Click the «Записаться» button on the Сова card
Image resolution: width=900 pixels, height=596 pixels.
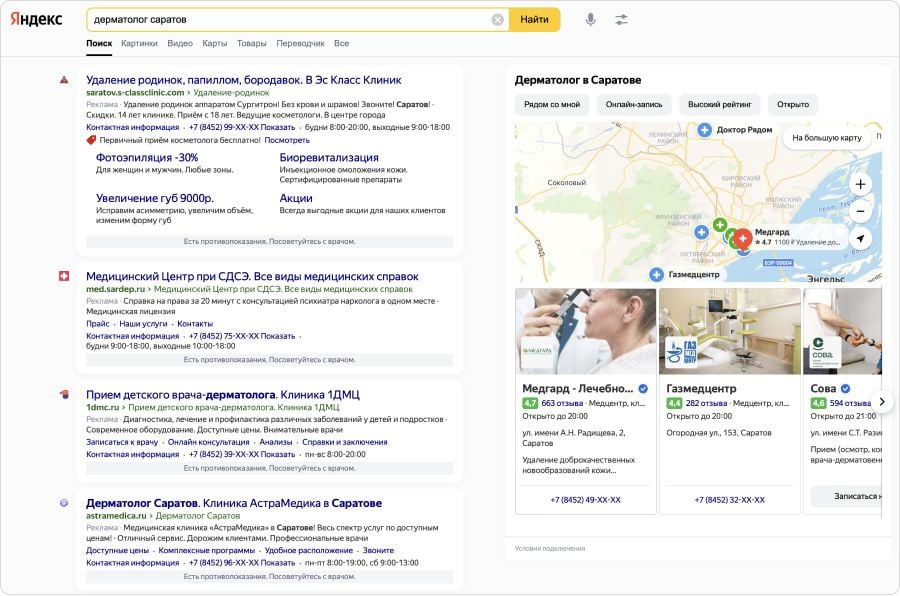tap(855, 495)
